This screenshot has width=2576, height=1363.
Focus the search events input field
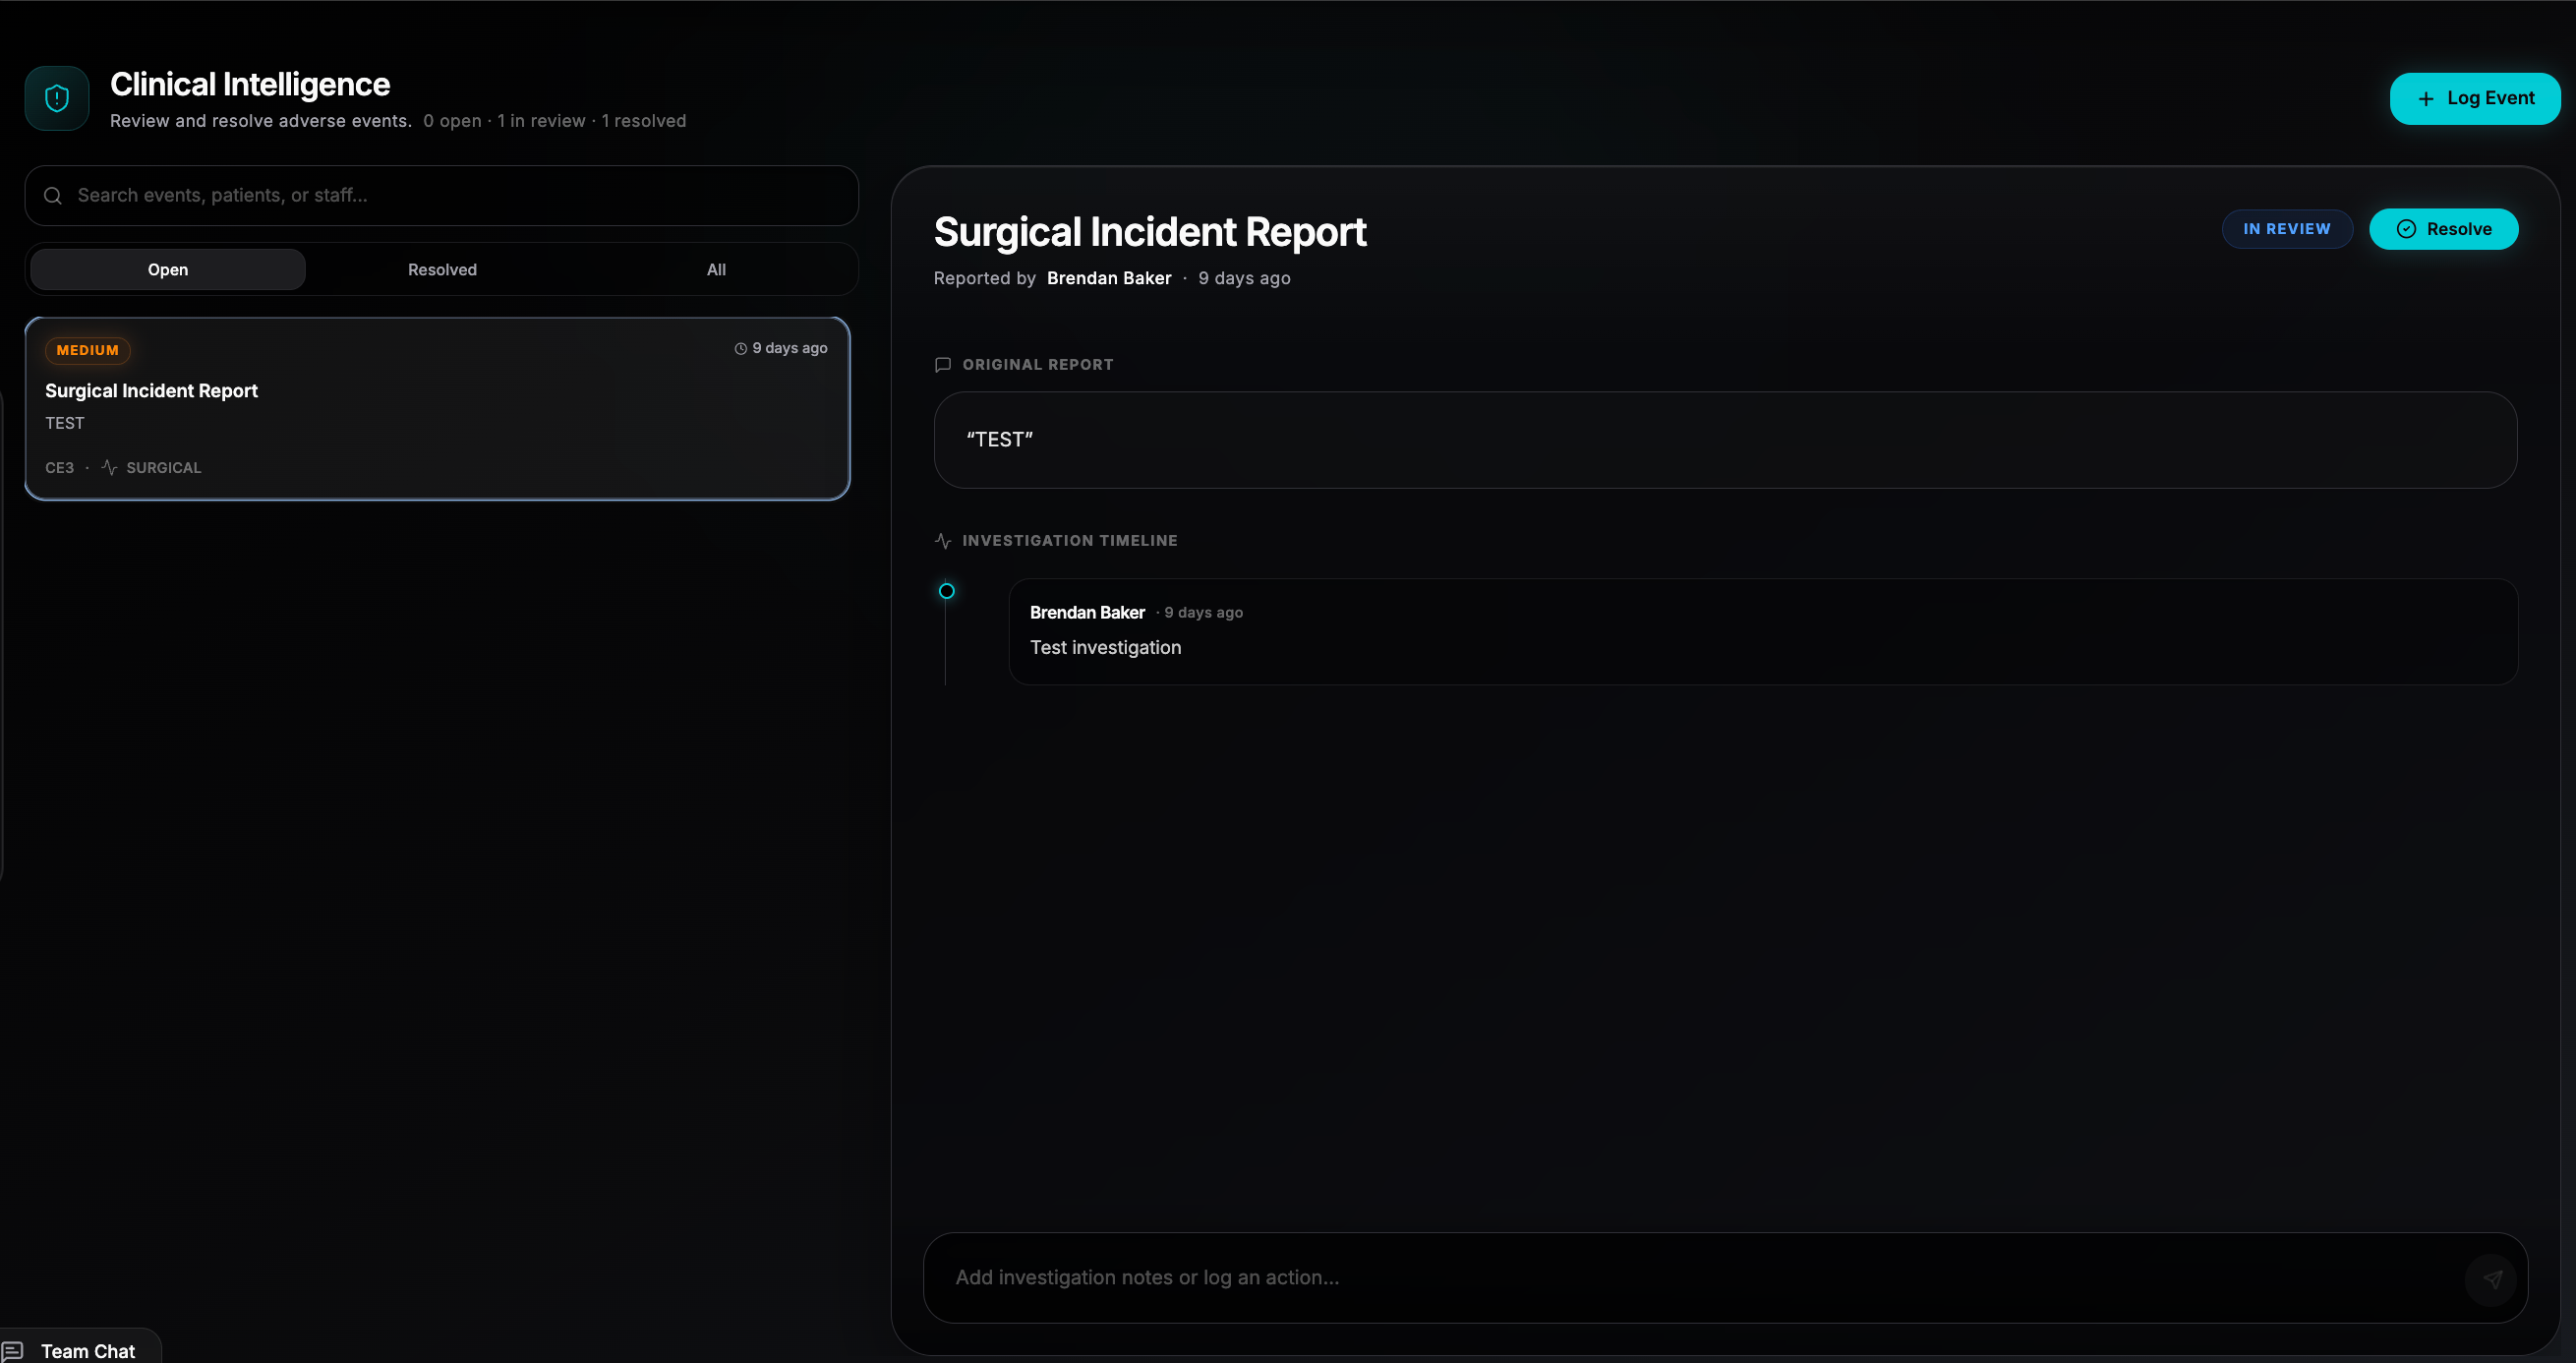coord(441,195)
